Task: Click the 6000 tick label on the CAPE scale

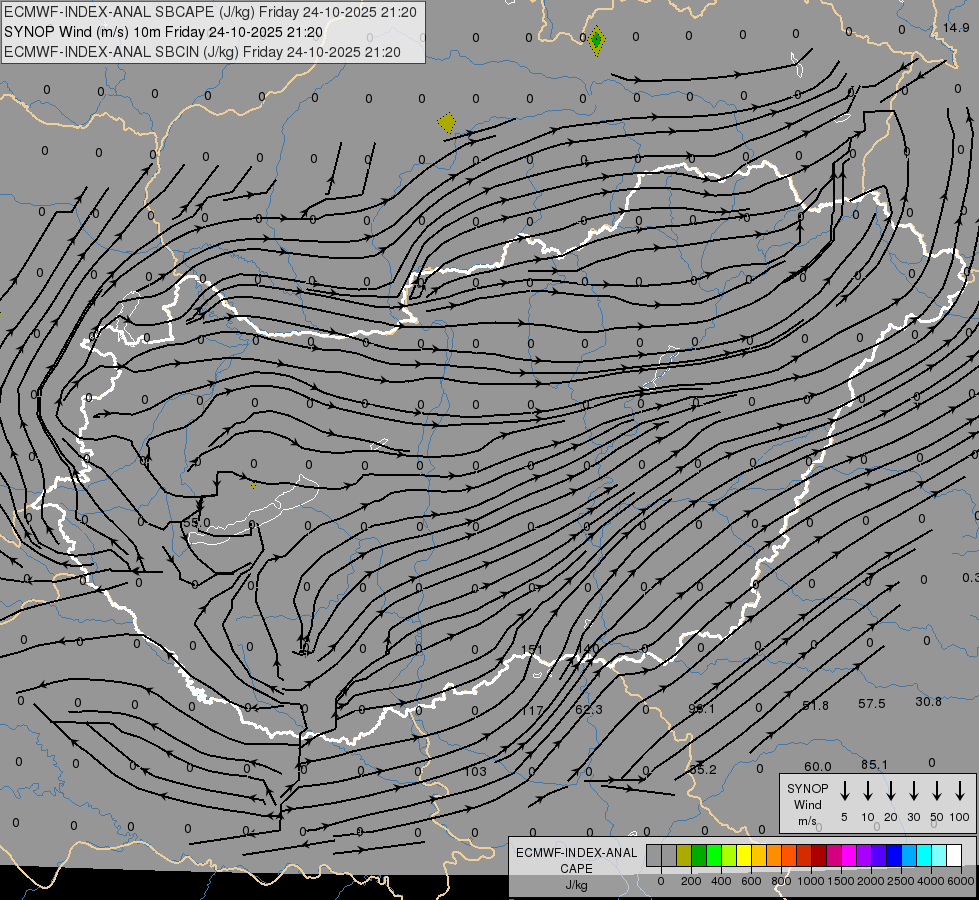Action: (961, 881)
